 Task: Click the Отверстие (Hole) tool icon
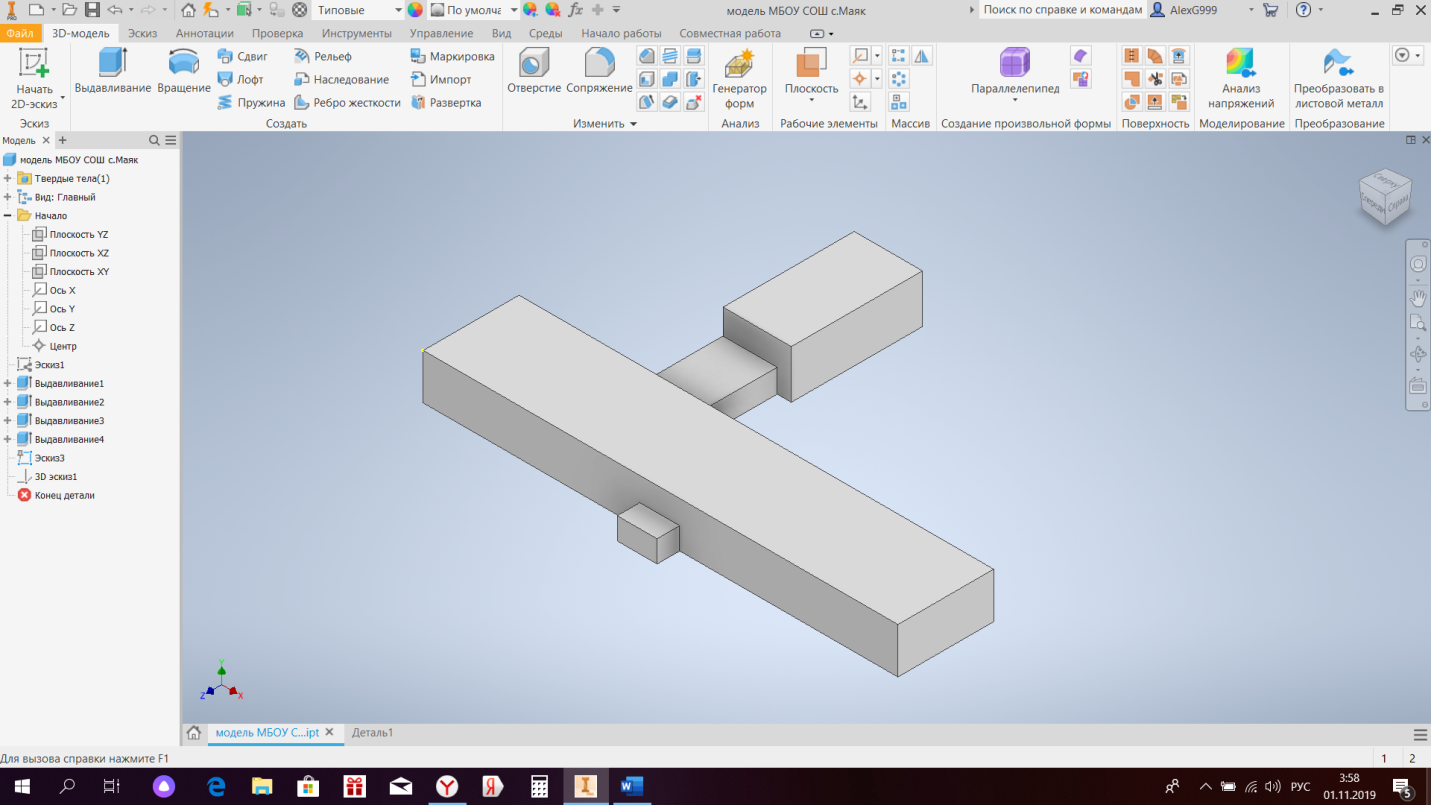click(x=534, y=63)
